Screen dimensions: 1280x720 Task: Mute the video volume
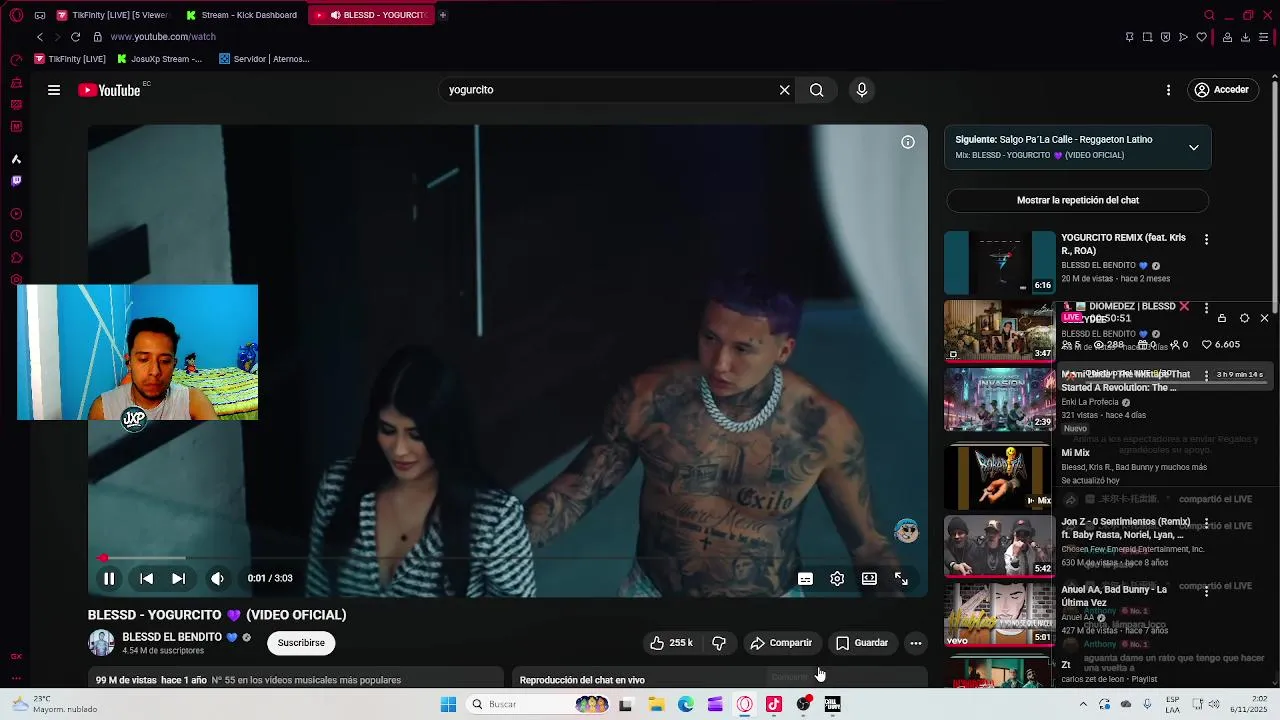click(217, 578)
